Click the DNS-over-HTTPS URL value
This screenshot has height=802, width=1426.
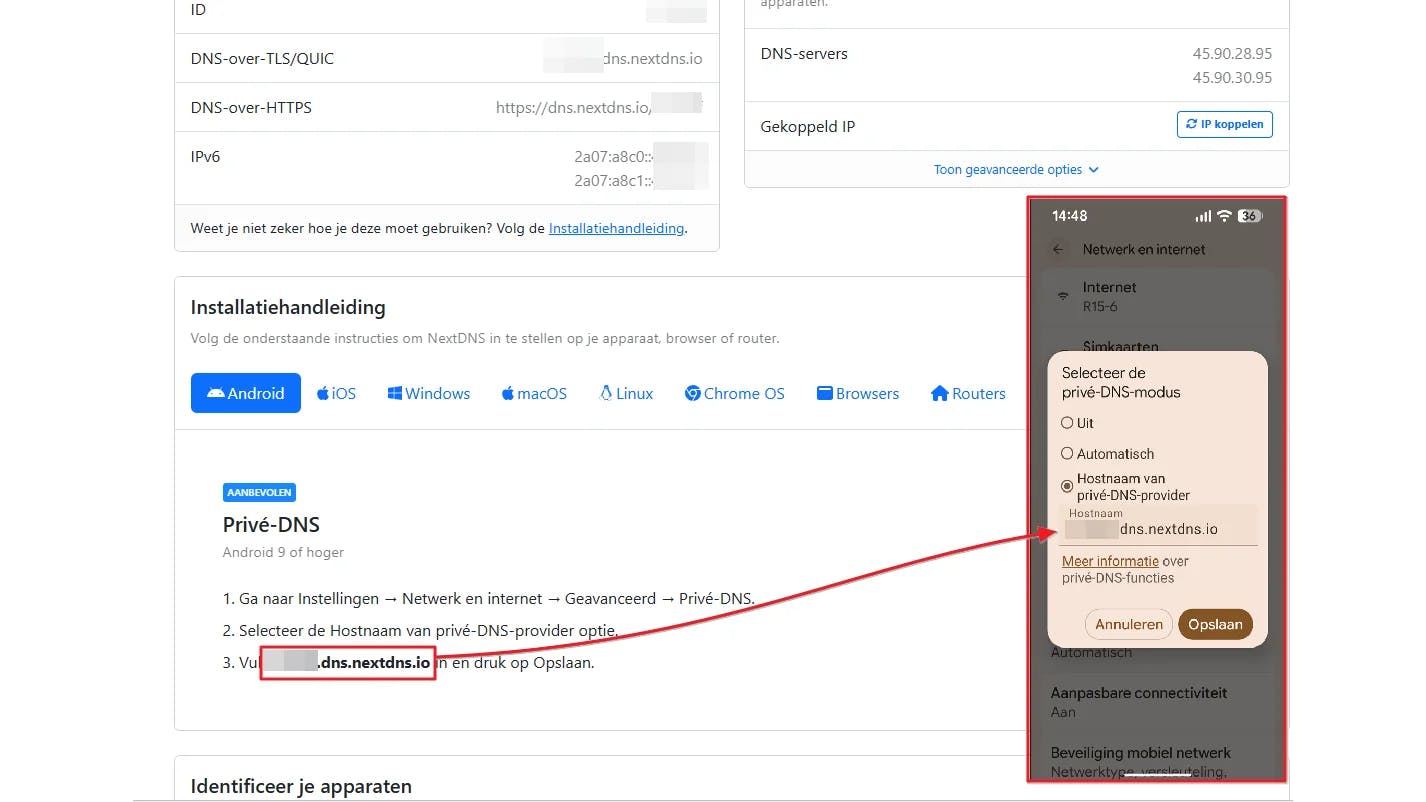coord(598,107)
